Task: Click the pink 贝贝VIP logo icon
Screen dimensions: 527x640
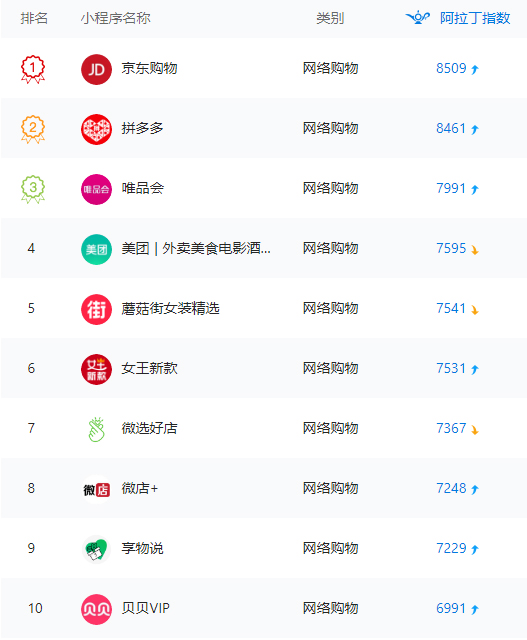Action: pyautogui.click(x=96, y=609)
